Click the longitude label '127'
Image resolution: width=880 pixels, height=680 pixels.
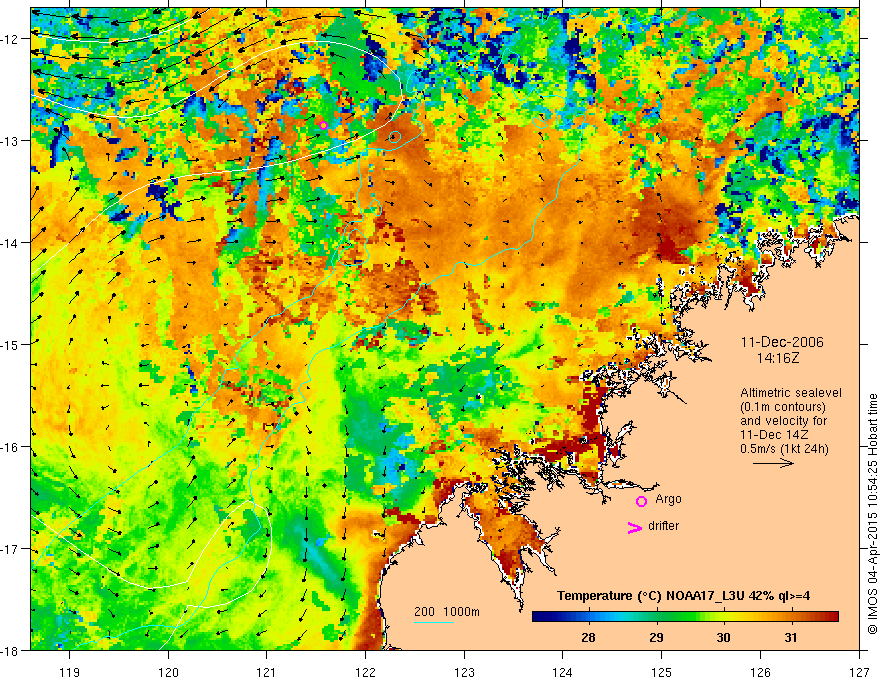859,672
